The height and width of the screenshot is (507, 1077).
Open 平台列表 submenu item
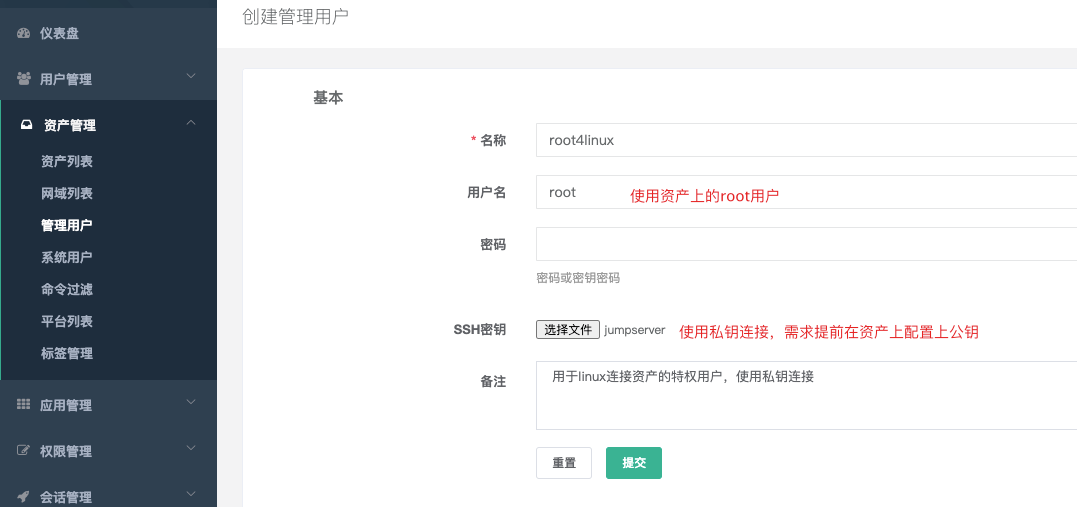pyautogui.click(x=67, y=322)
